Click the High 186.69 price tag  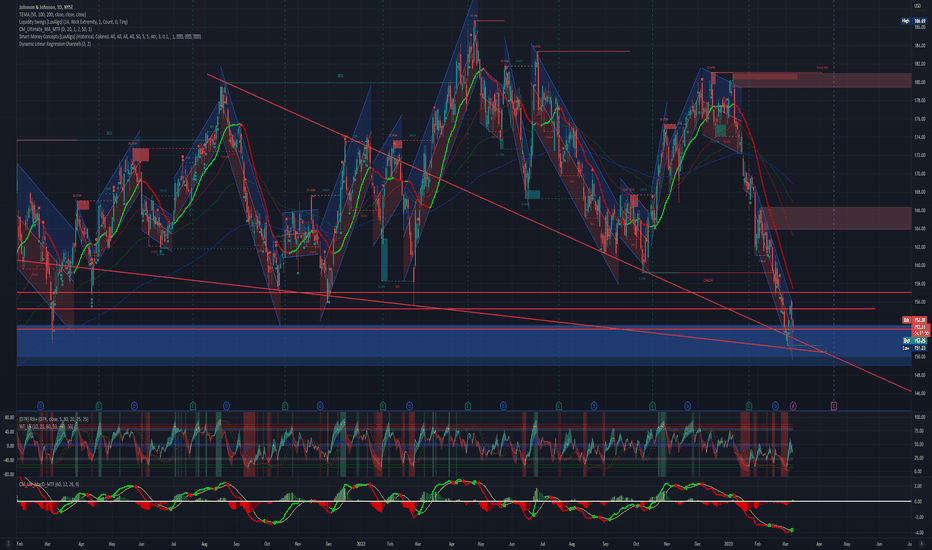coord(914,21)
